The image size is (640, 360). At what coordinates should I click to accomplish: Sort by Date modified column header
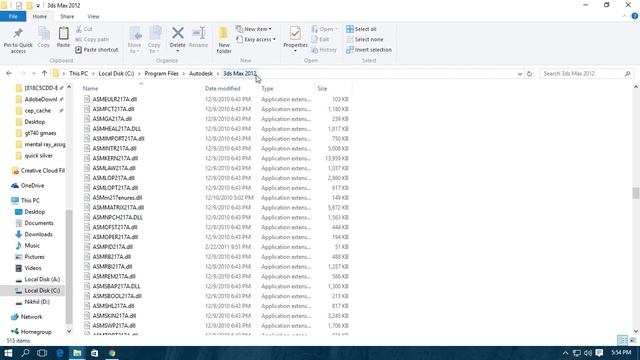click(x=230, y=89)
